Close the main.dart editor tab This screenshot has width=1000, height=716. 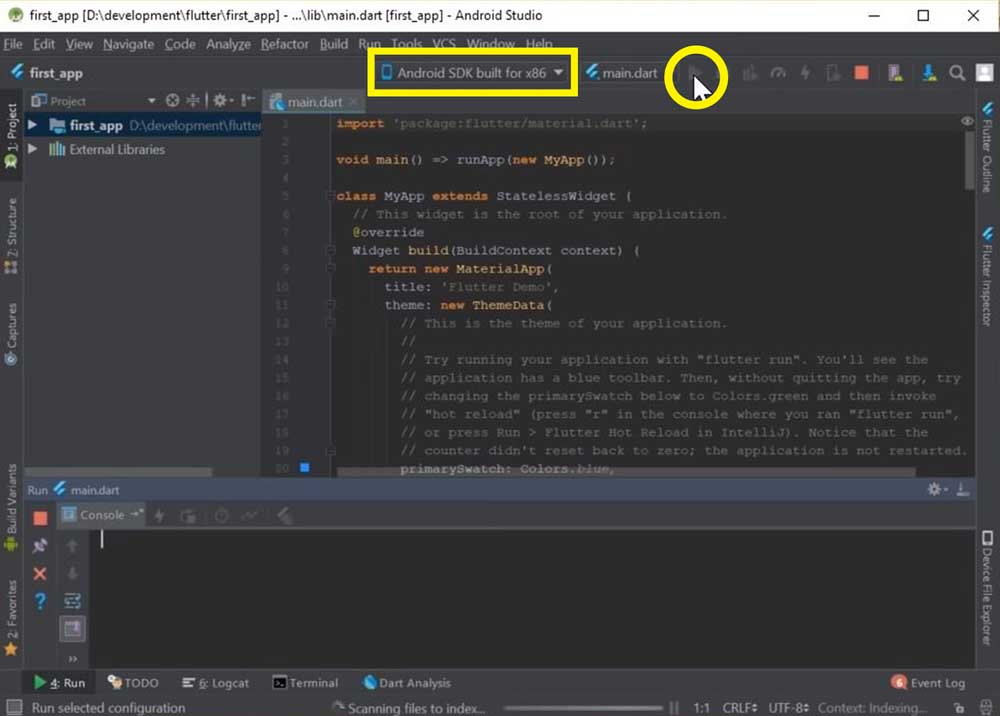354,102
